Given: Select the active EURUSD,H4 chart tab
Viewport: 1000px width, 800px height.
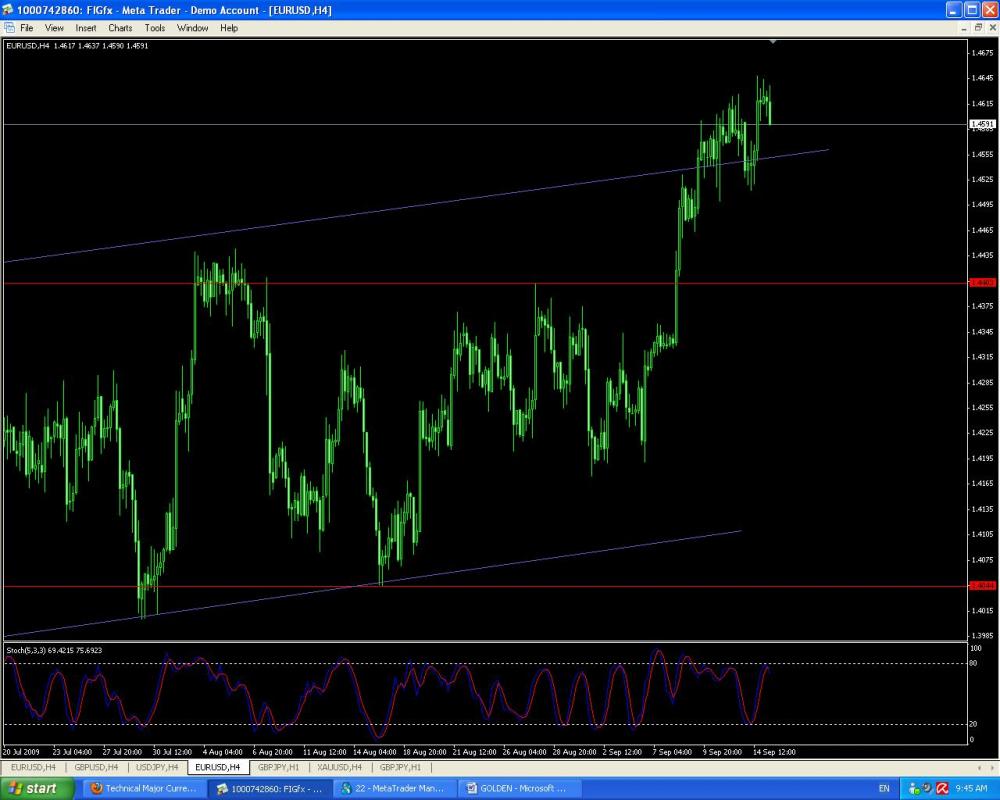Looking at the screenshot, I should [217, 767].
